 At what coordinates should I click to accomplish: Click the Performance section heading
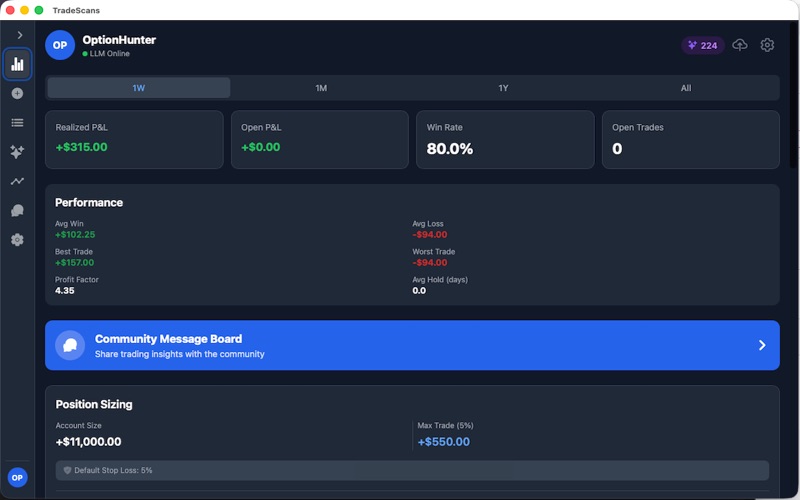89,203
